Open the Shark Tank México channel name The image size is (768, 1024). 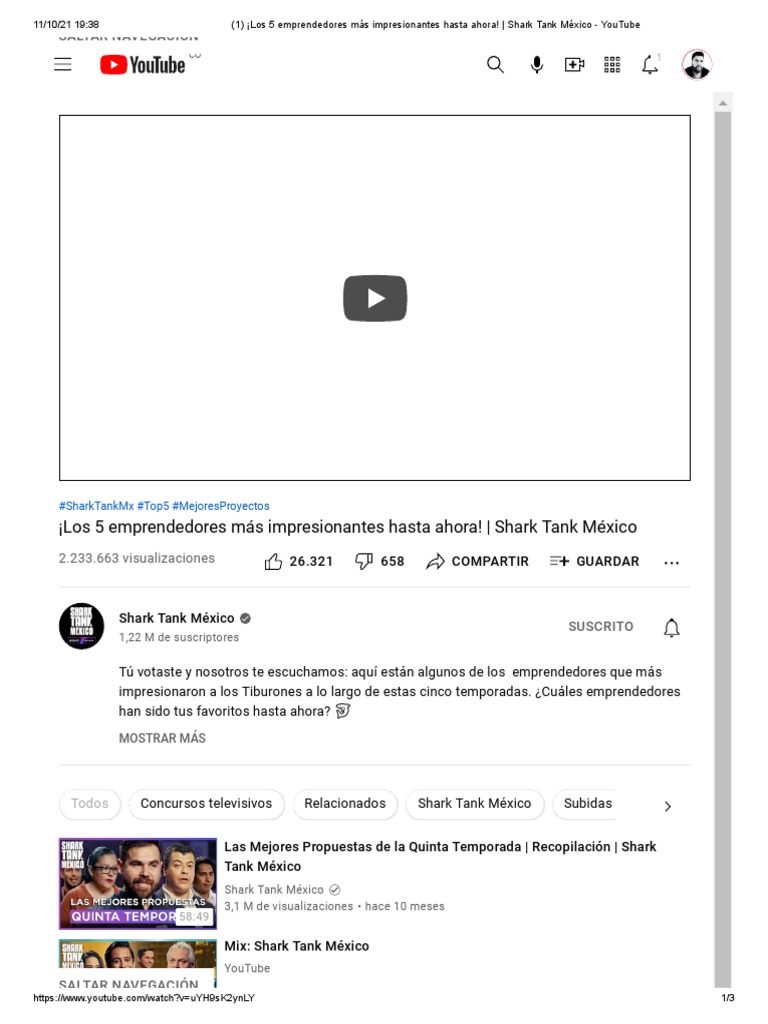pos(176,618)
